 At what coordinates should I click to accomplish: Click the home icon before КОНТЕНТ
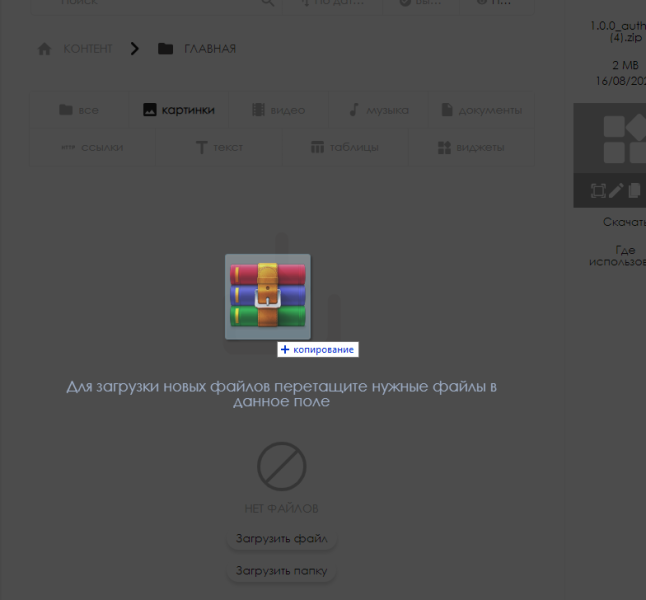click(x=44, y=49)
